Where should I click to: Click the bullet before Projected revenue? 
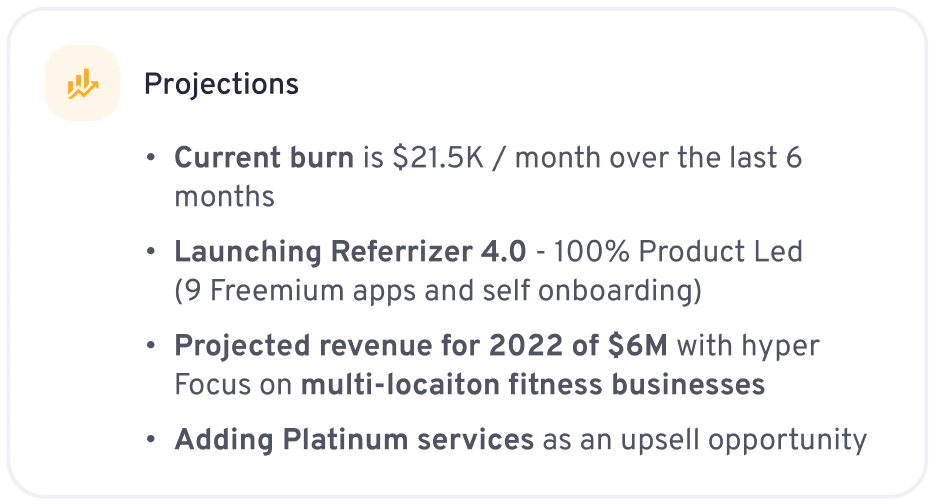point(151,345)
